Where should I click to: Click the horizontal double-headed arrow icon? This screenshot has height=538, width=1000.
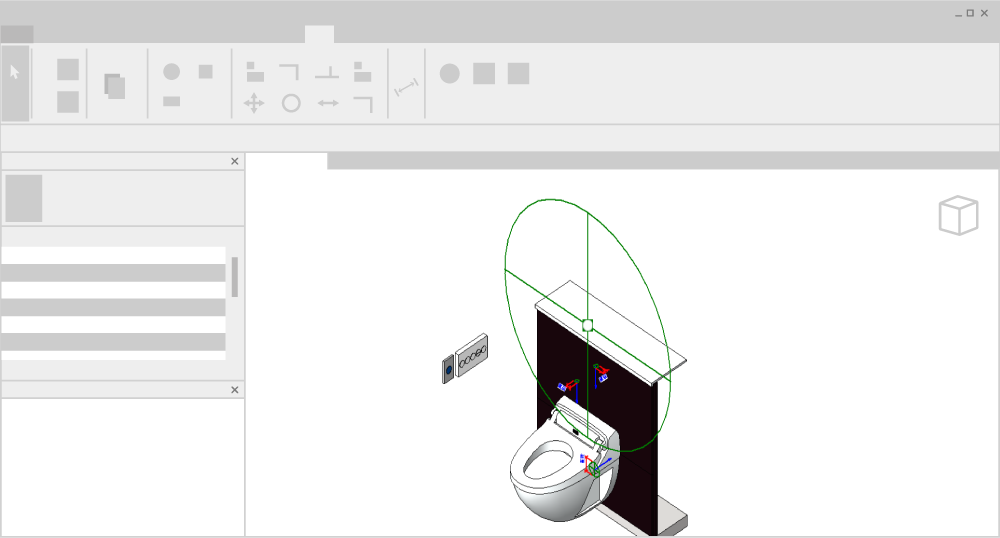(328, 103)
